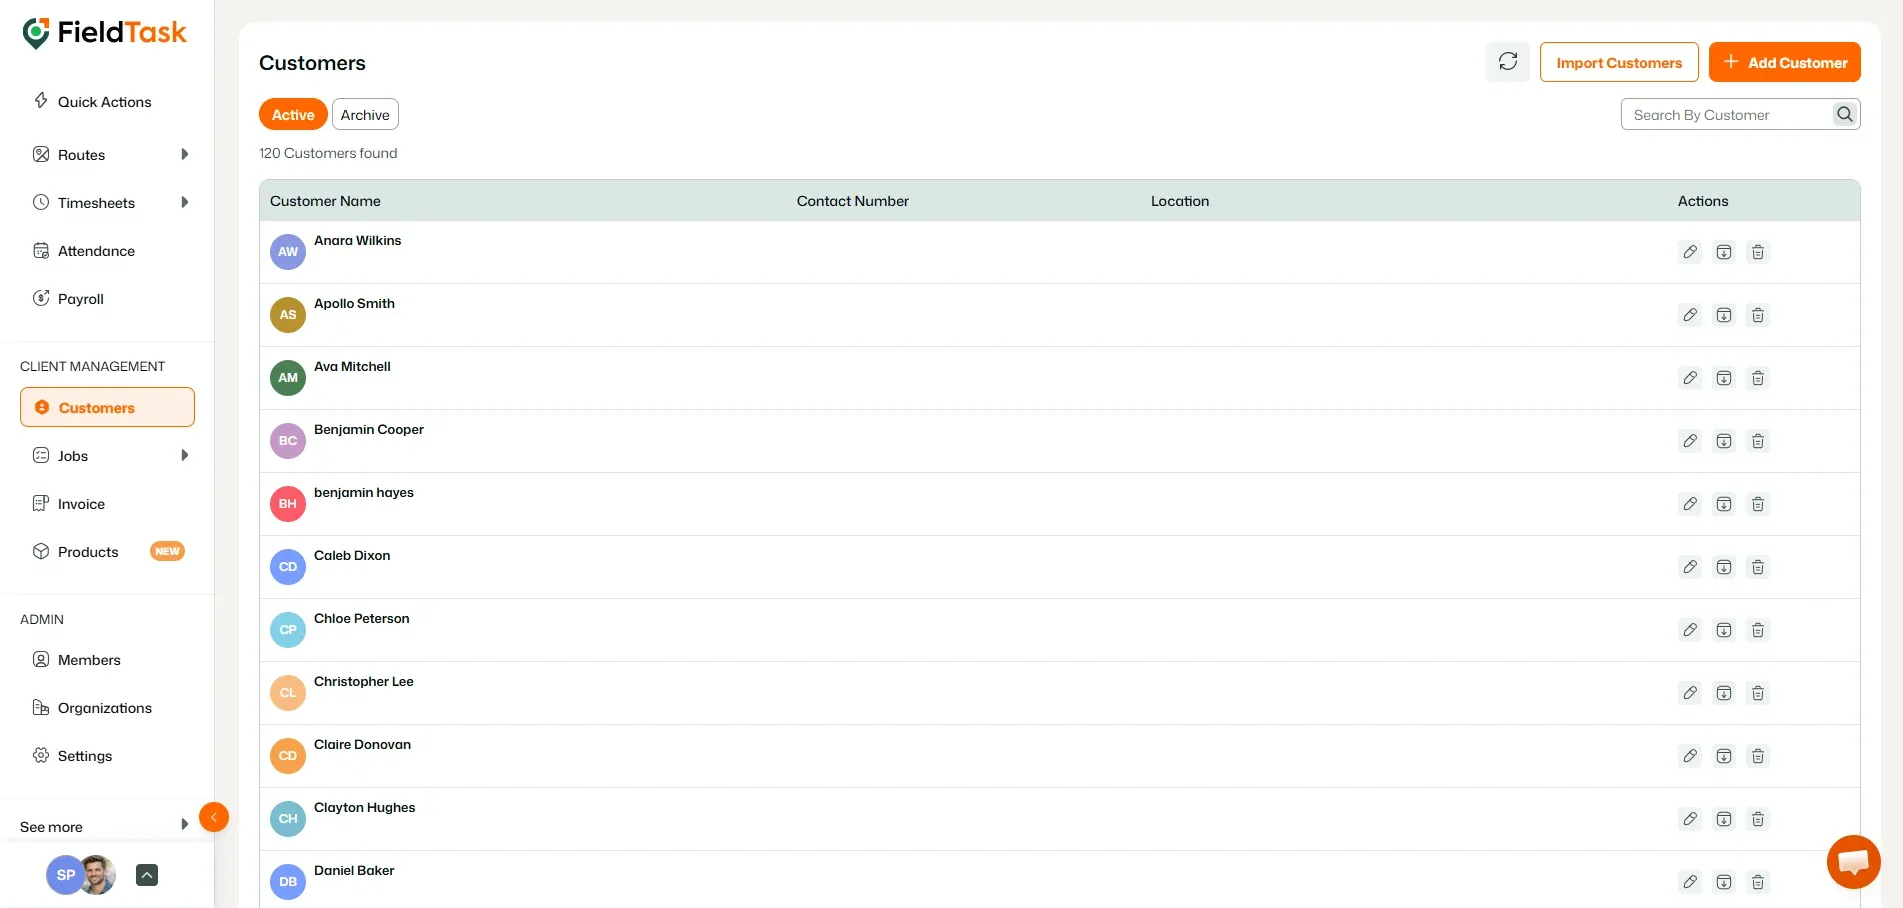The height and width of the screenshot is (908, 1903).
Task: Archive Caleb Dixon using the archive icon
Action: (1724, 567)
